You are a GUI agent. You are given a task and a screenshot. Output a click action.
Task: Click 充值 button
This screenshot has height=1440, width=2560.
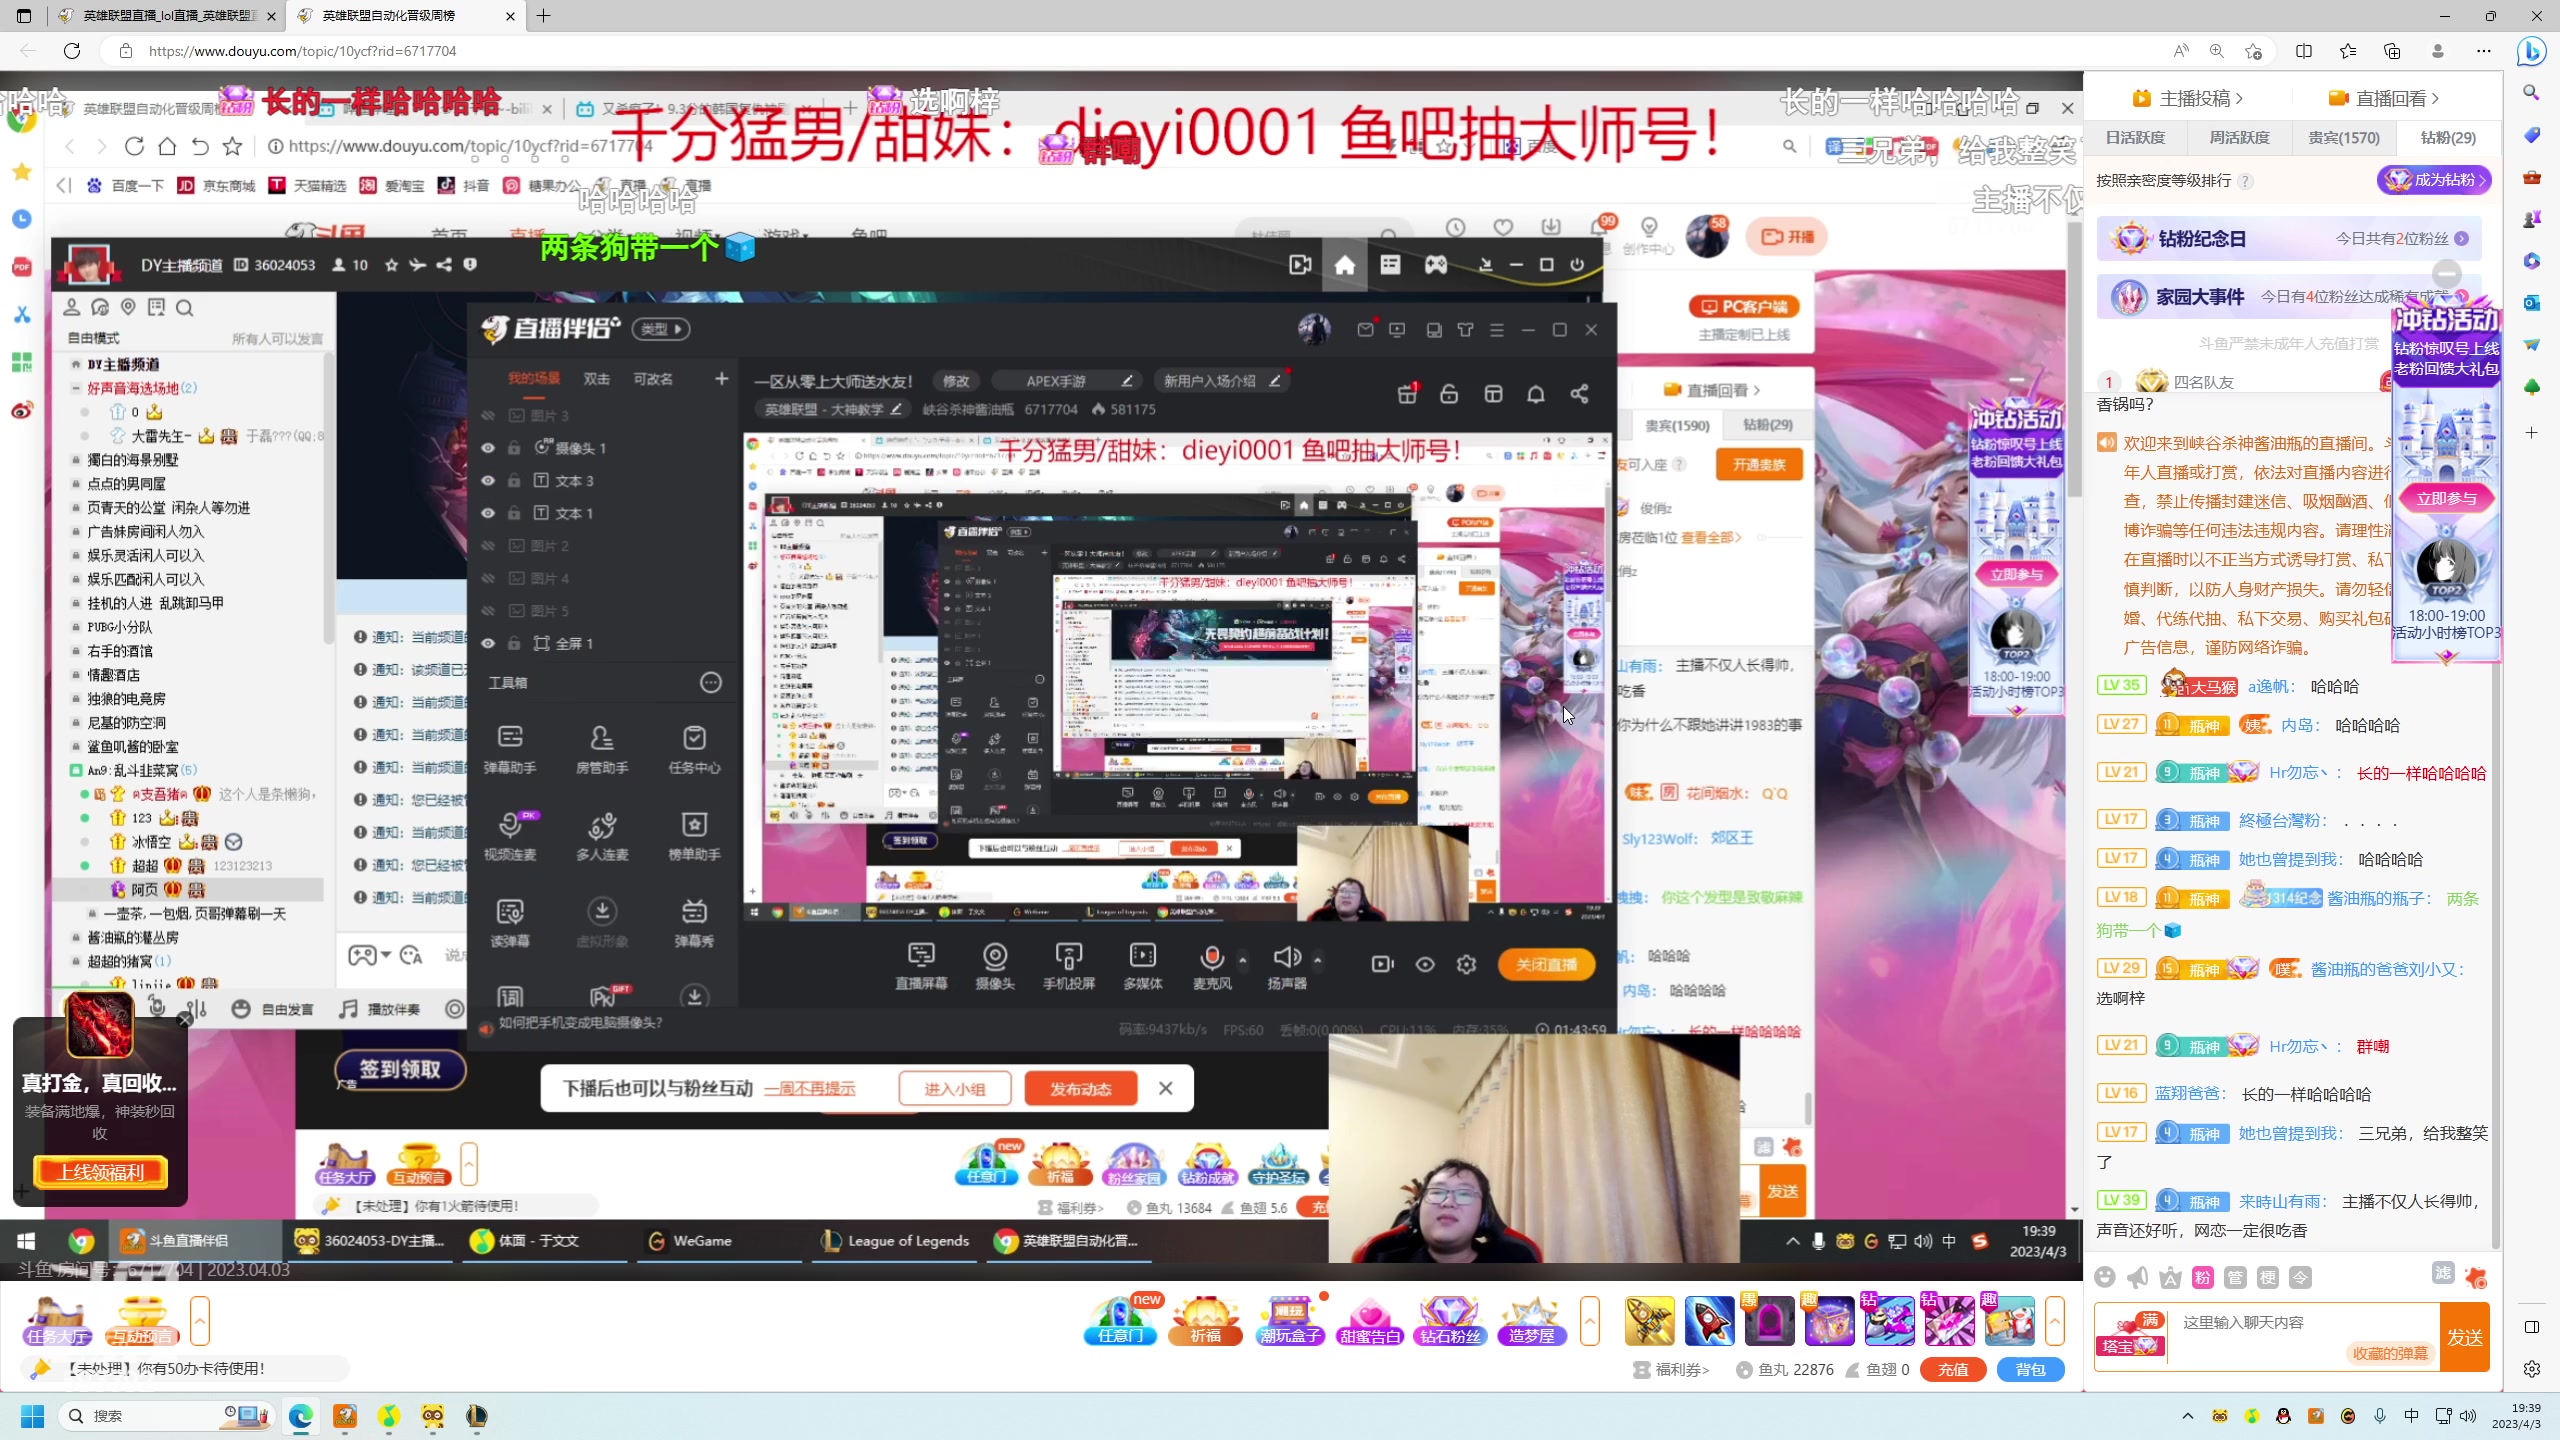1953,1369
